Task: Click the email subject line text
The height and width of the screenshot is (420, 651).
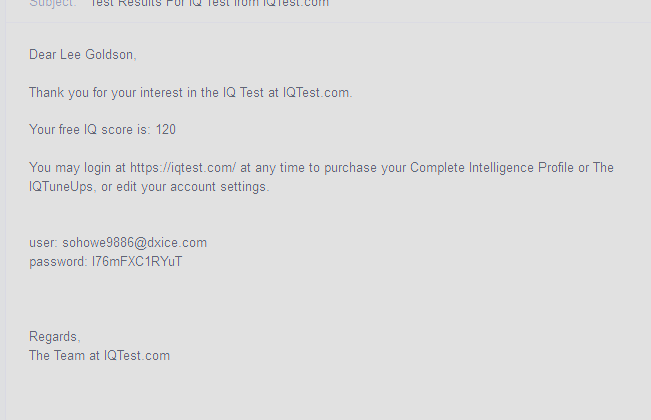Action: 210,4
